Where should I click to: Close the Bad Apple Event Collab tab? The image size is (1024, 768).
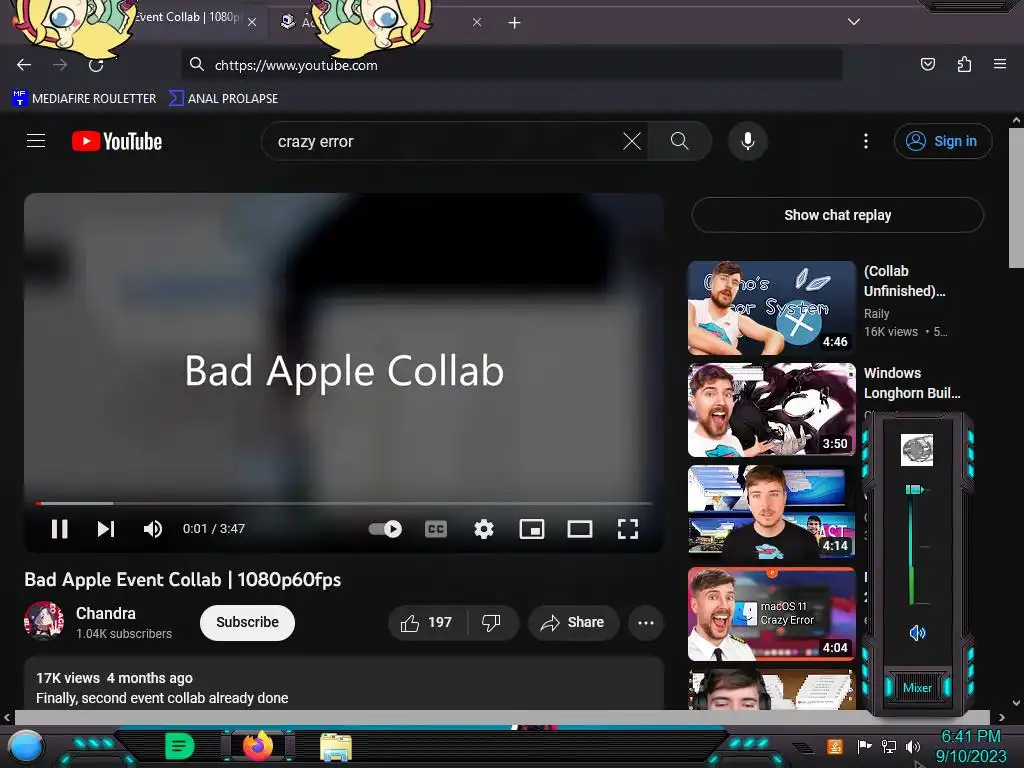(252, 22)
